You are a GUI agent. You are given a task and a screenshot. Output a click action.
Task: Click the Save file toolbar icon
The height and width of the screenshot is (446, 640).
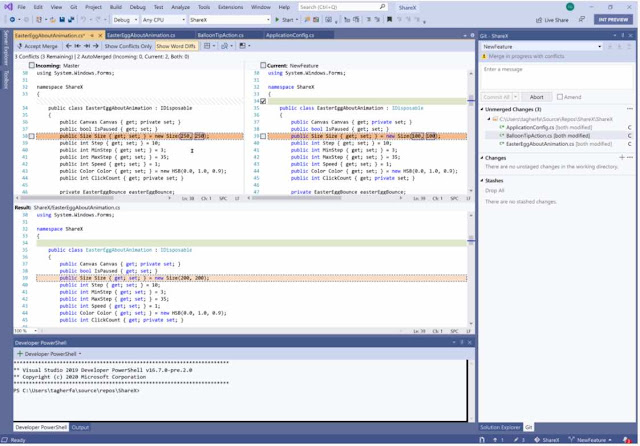pos(62,20)
